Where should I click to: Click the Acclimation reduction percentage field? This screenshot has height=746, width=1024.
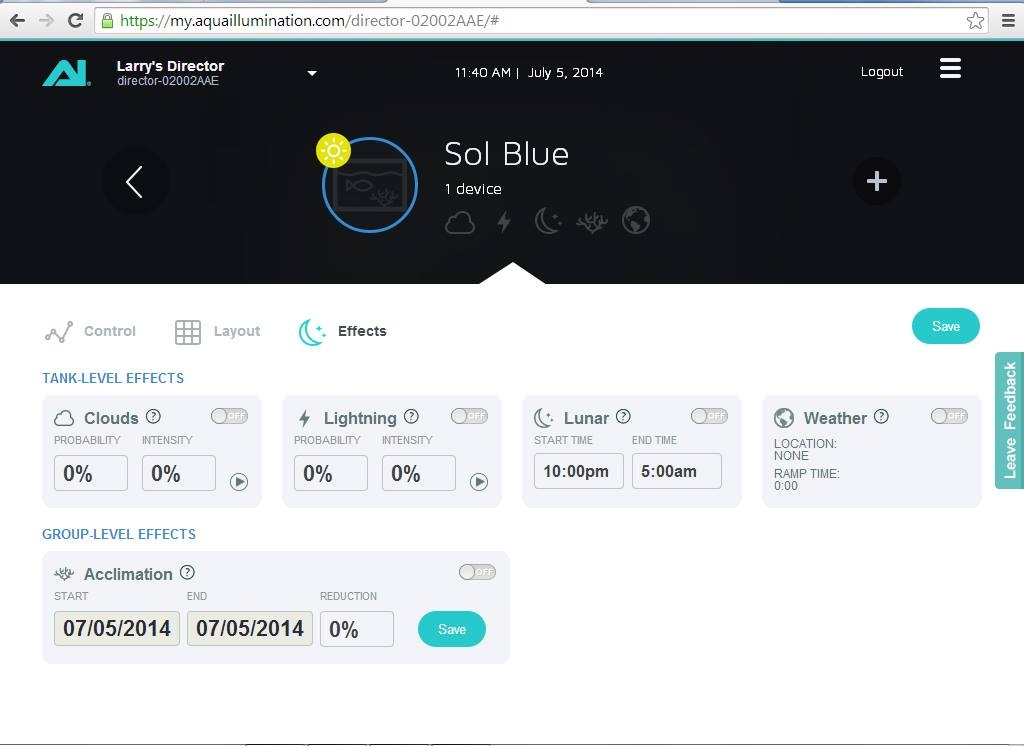point(357,629)
